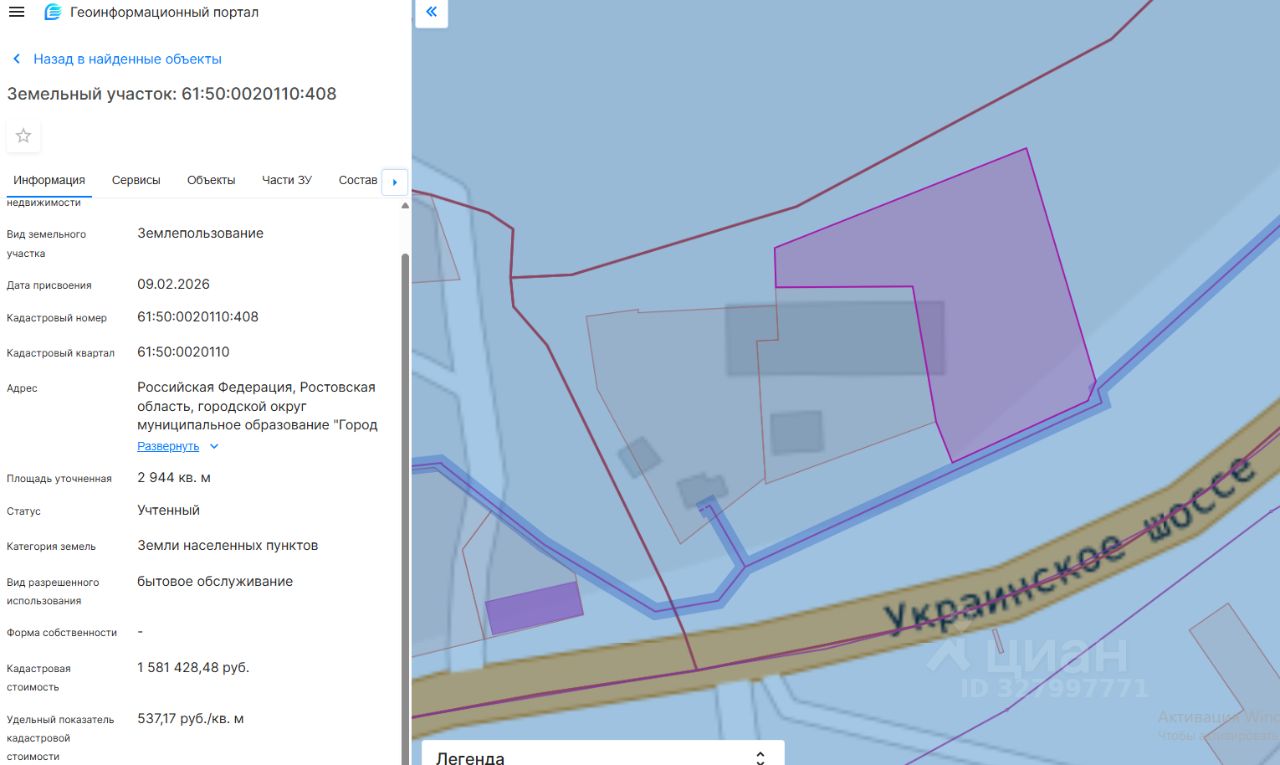1280x765 pixels.
Task: Open the Объекты tab
Action: (x=211, y=180)
